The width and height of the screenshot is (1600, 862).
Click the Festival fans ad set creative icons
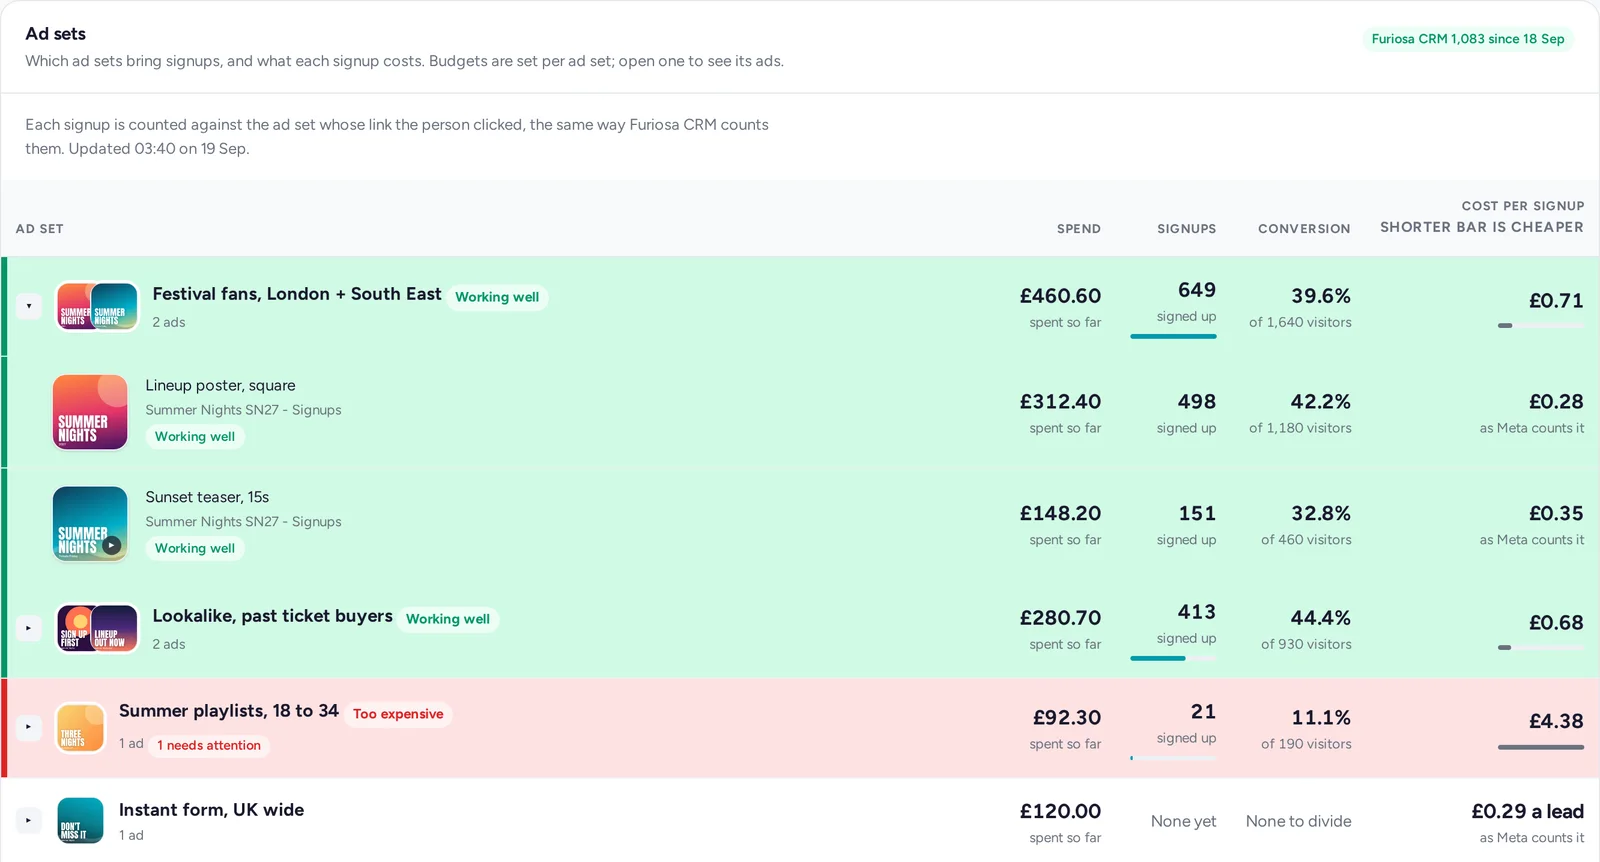tap(97, 306)
